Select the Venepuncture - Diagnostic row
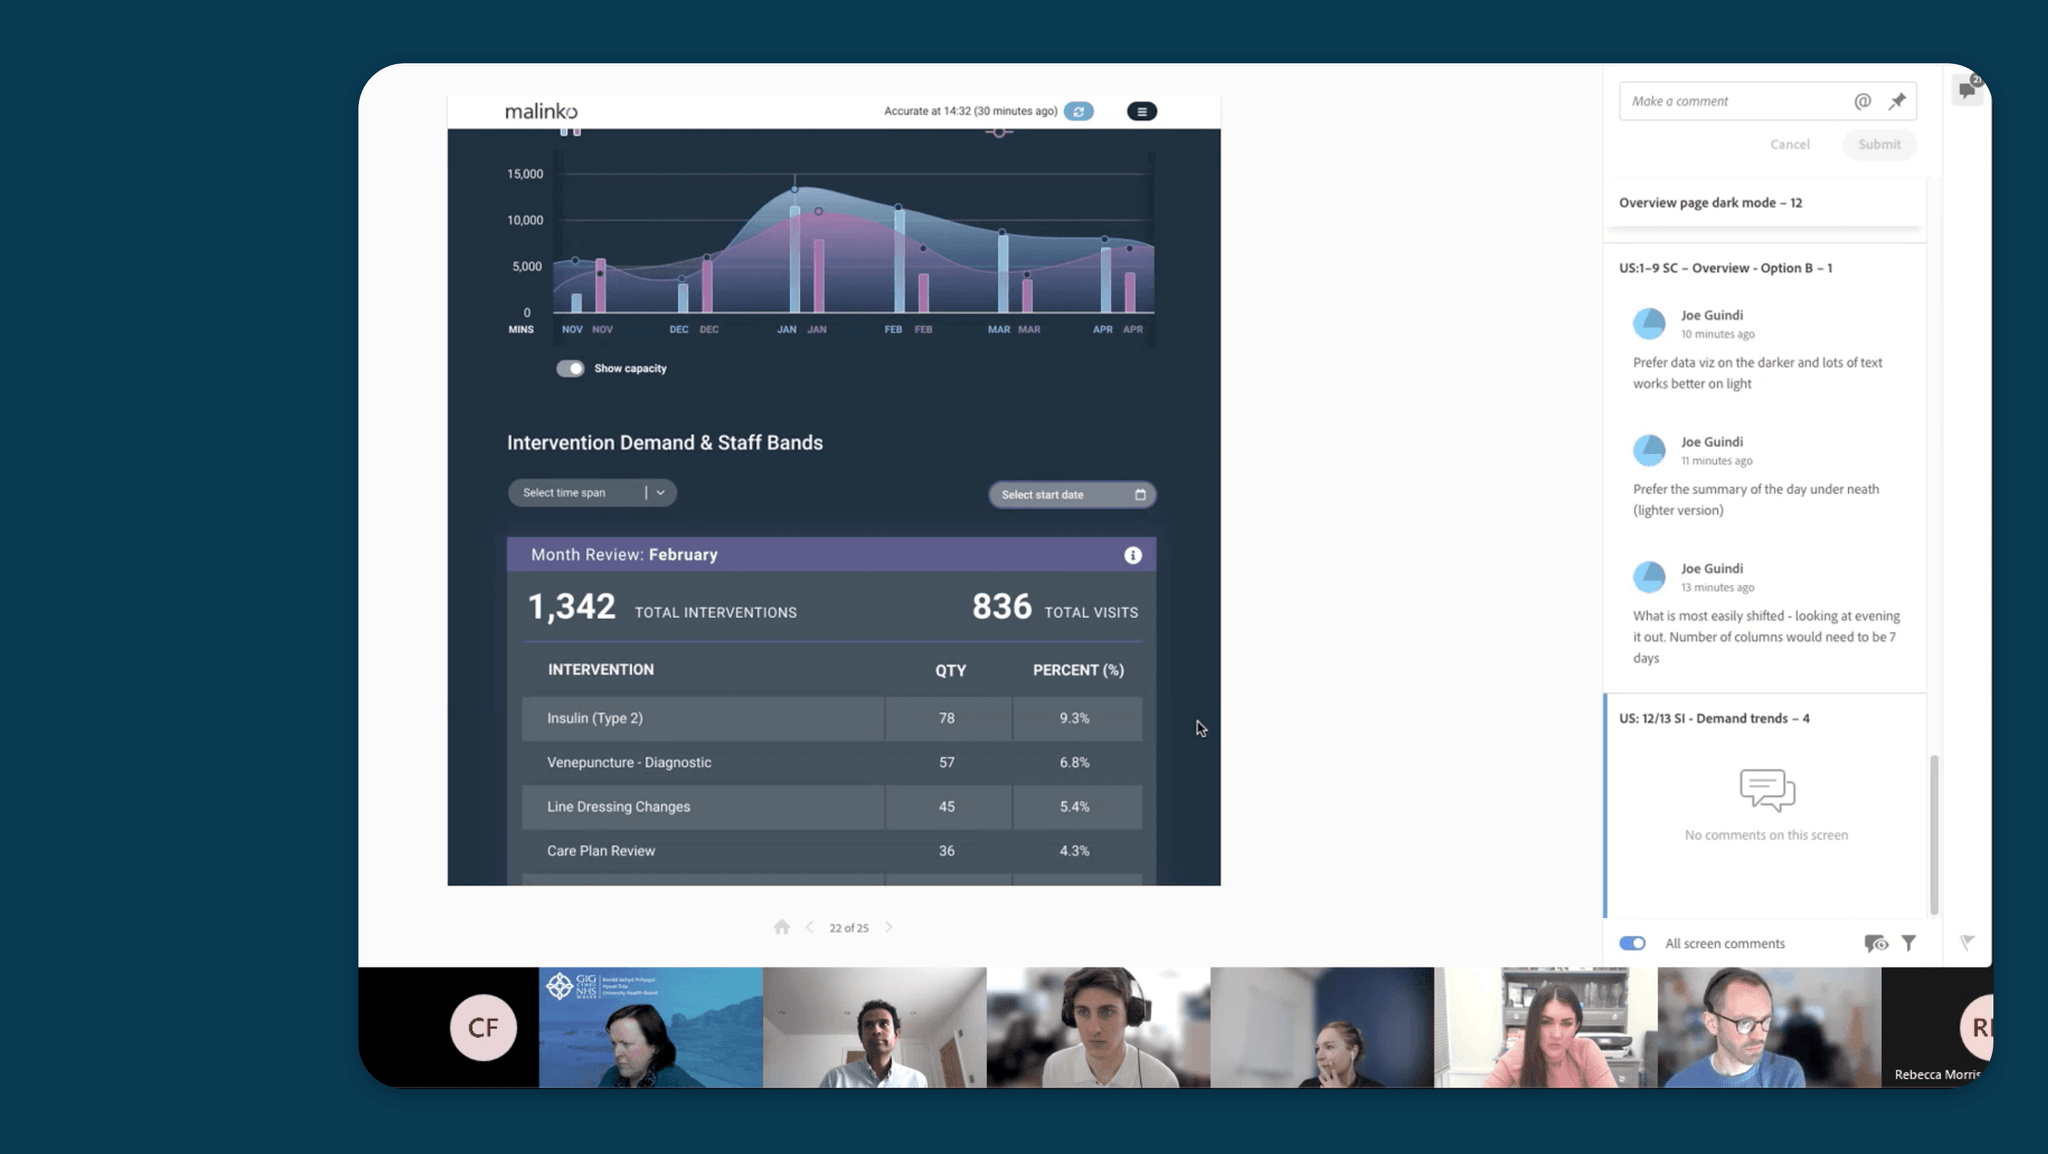Viewport: 2048px width, 1154px height. coord(831,762)
